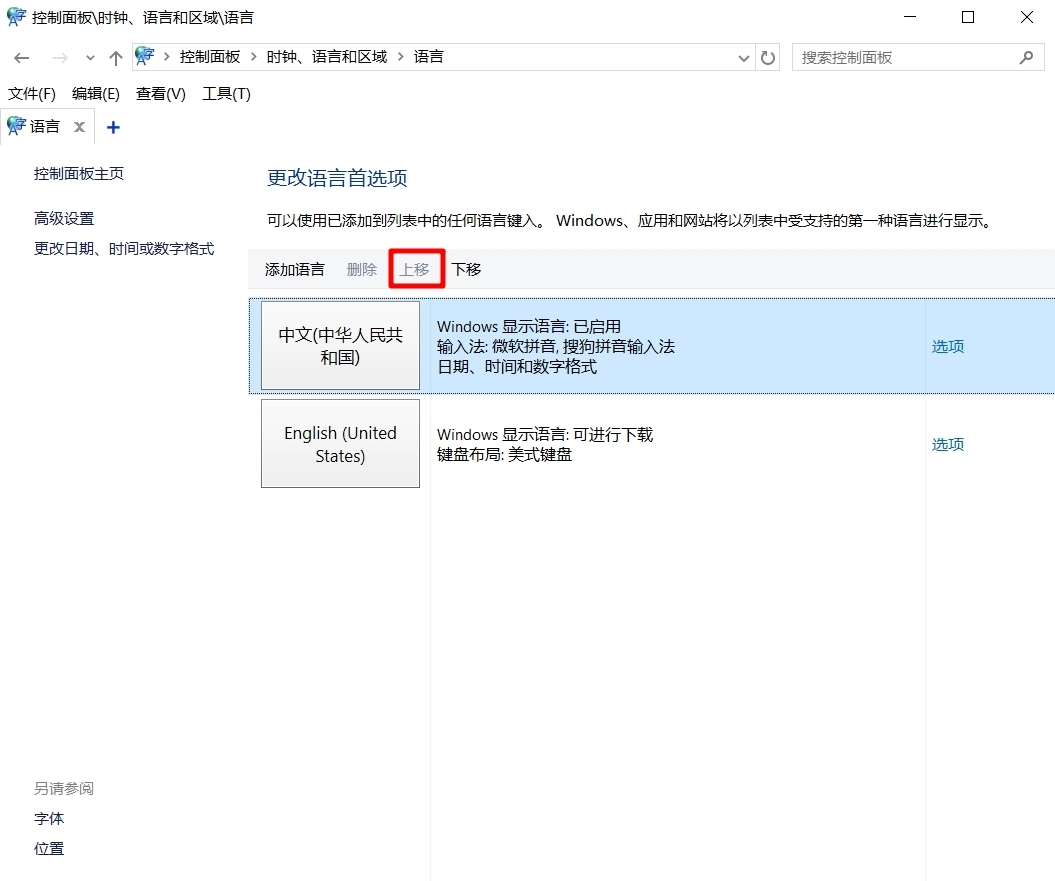Image resolution: width=1055 pixels, height=881 pixels.
Task: Click 添加语言 to add a language
Action: [x=294, y=268]
